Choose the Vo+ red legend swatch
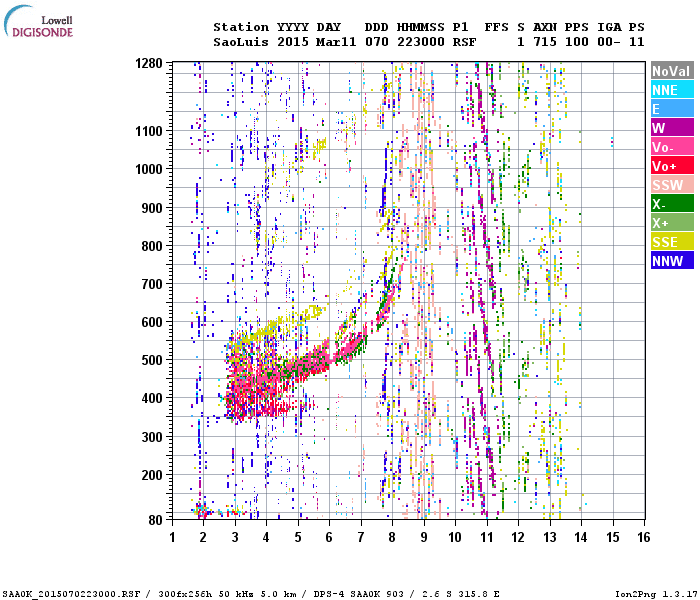The height and width of the screenshot is (600, 700). (x=672, y=166)
